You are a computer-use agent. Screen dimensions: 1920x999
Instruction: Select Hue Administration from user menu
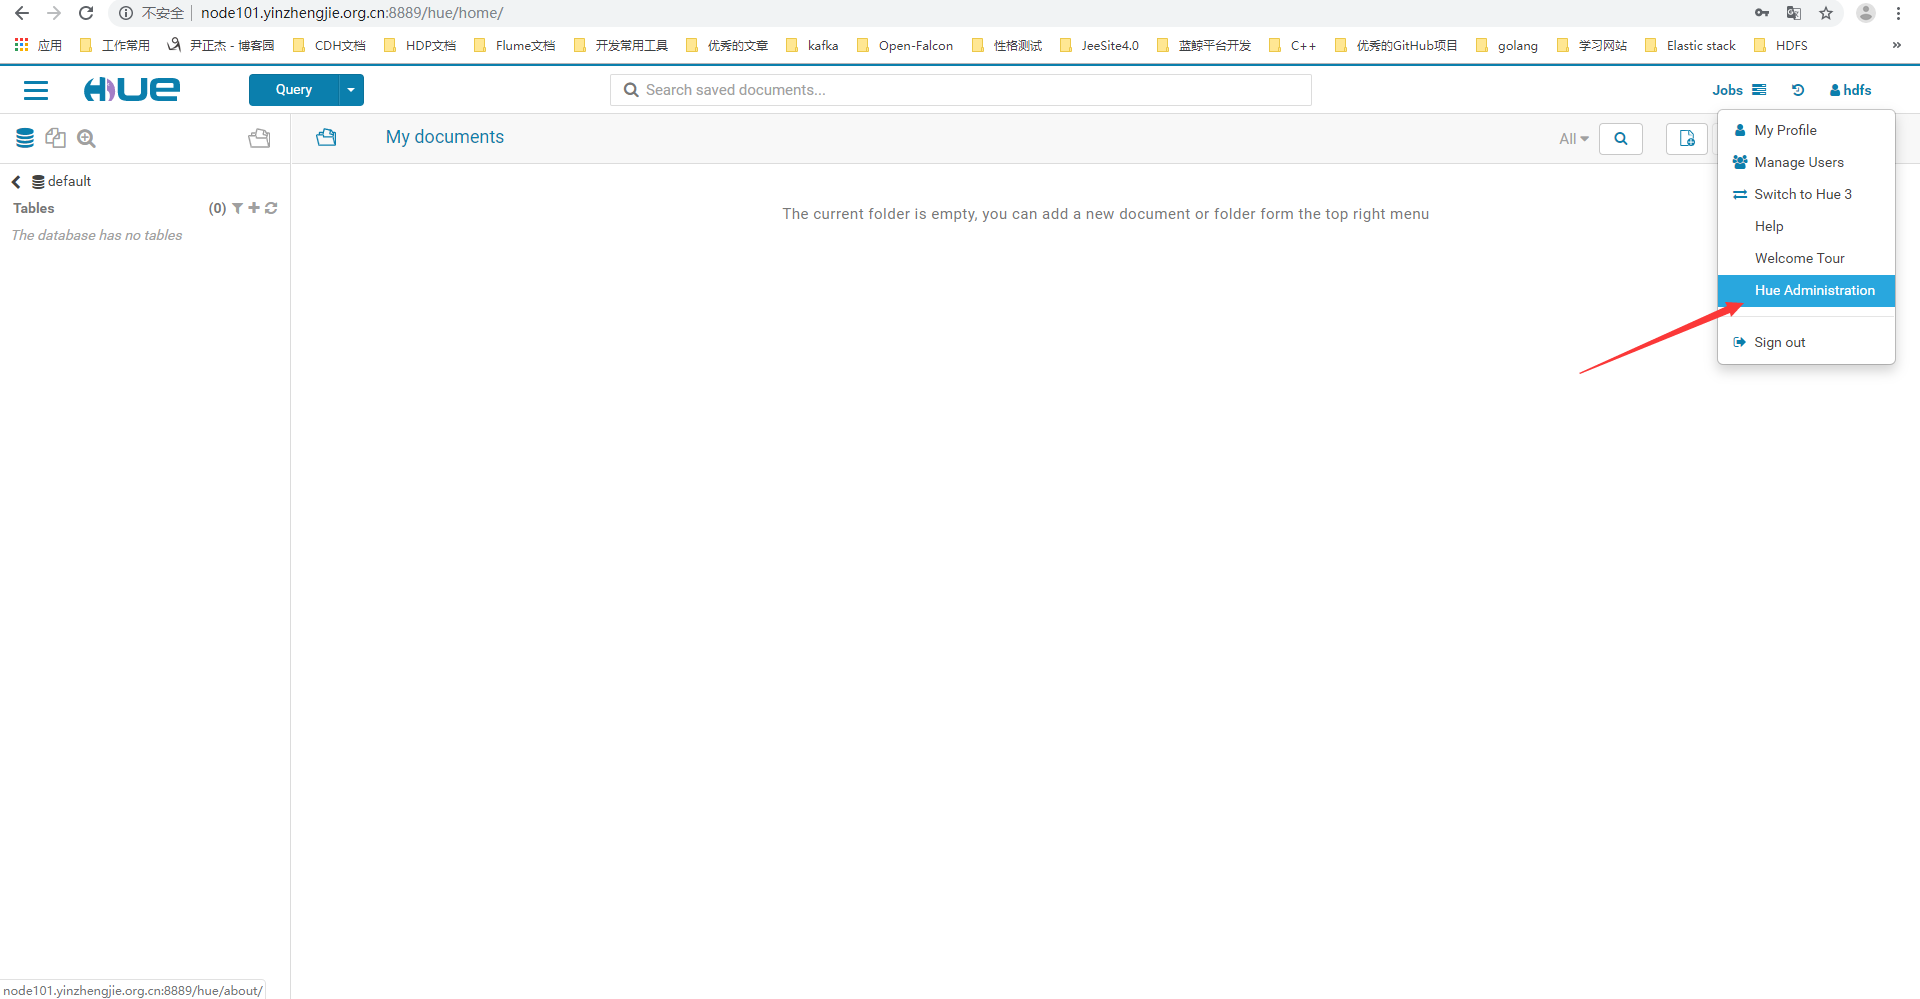click(x=1815, y=290)
